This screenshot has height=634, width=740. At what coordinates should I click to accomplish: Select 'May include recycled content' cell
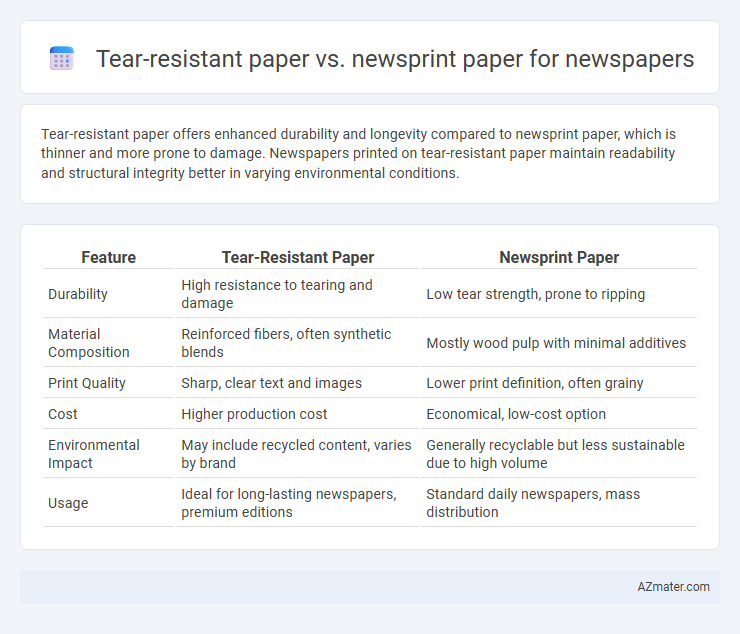point(298,454)
